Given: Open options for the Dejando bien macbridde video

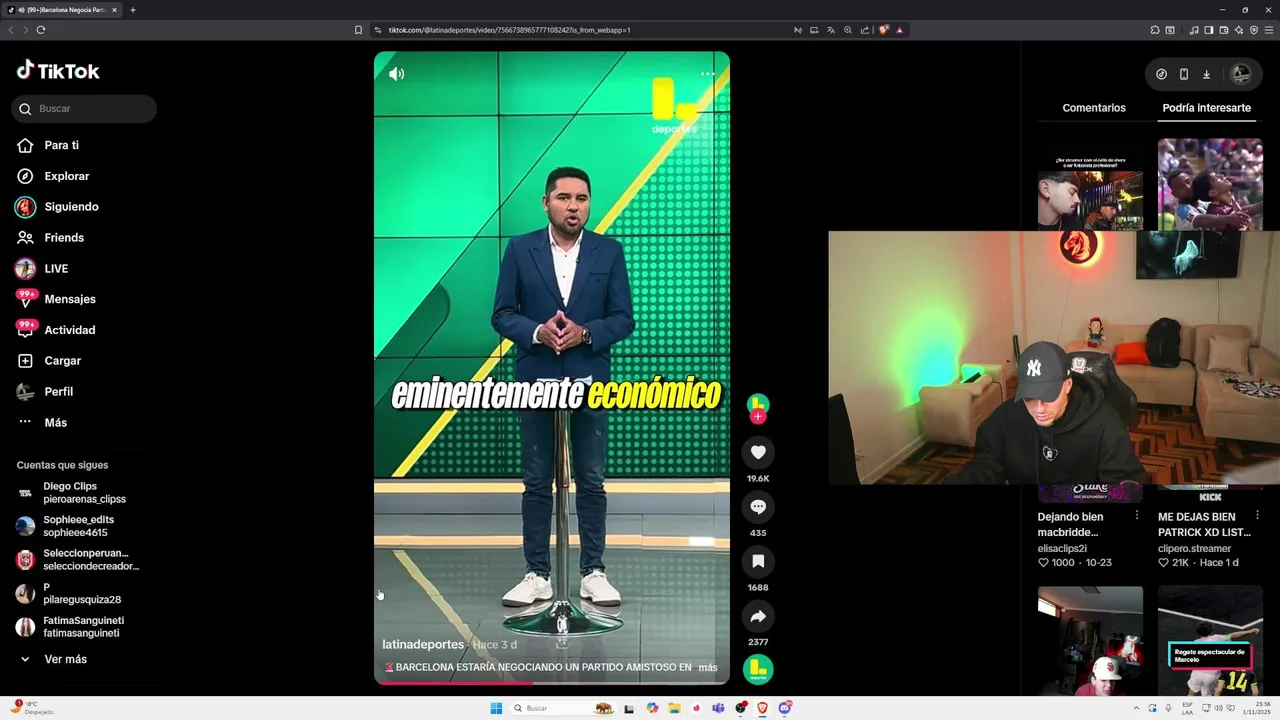Looking at the screenshot, I should tap(1136, 516).
